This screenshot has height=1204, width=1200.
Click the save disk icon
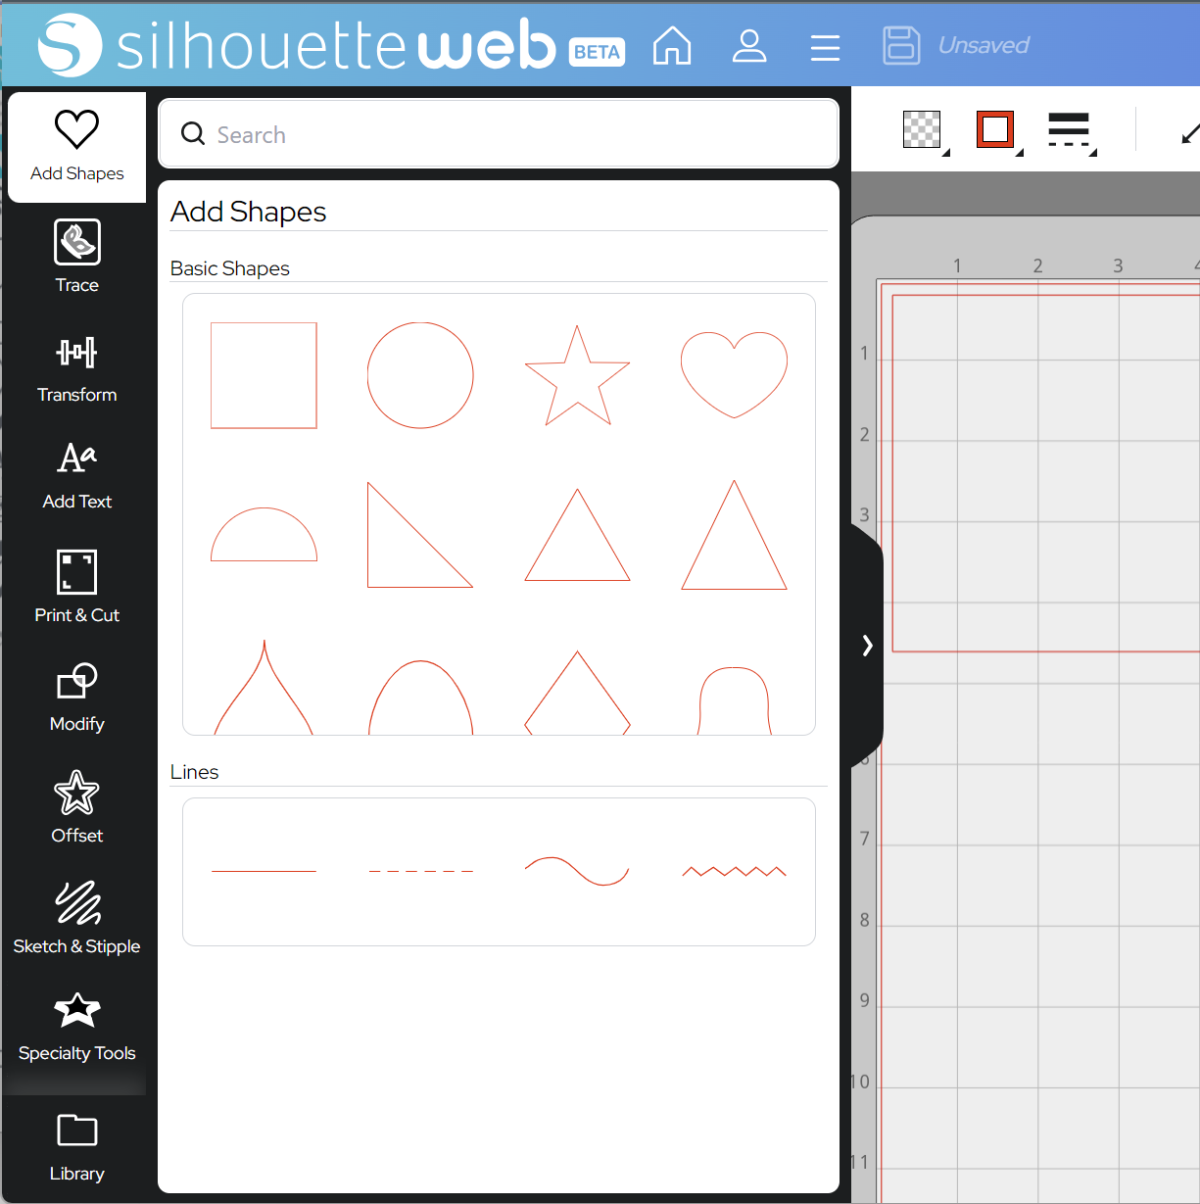901,45
